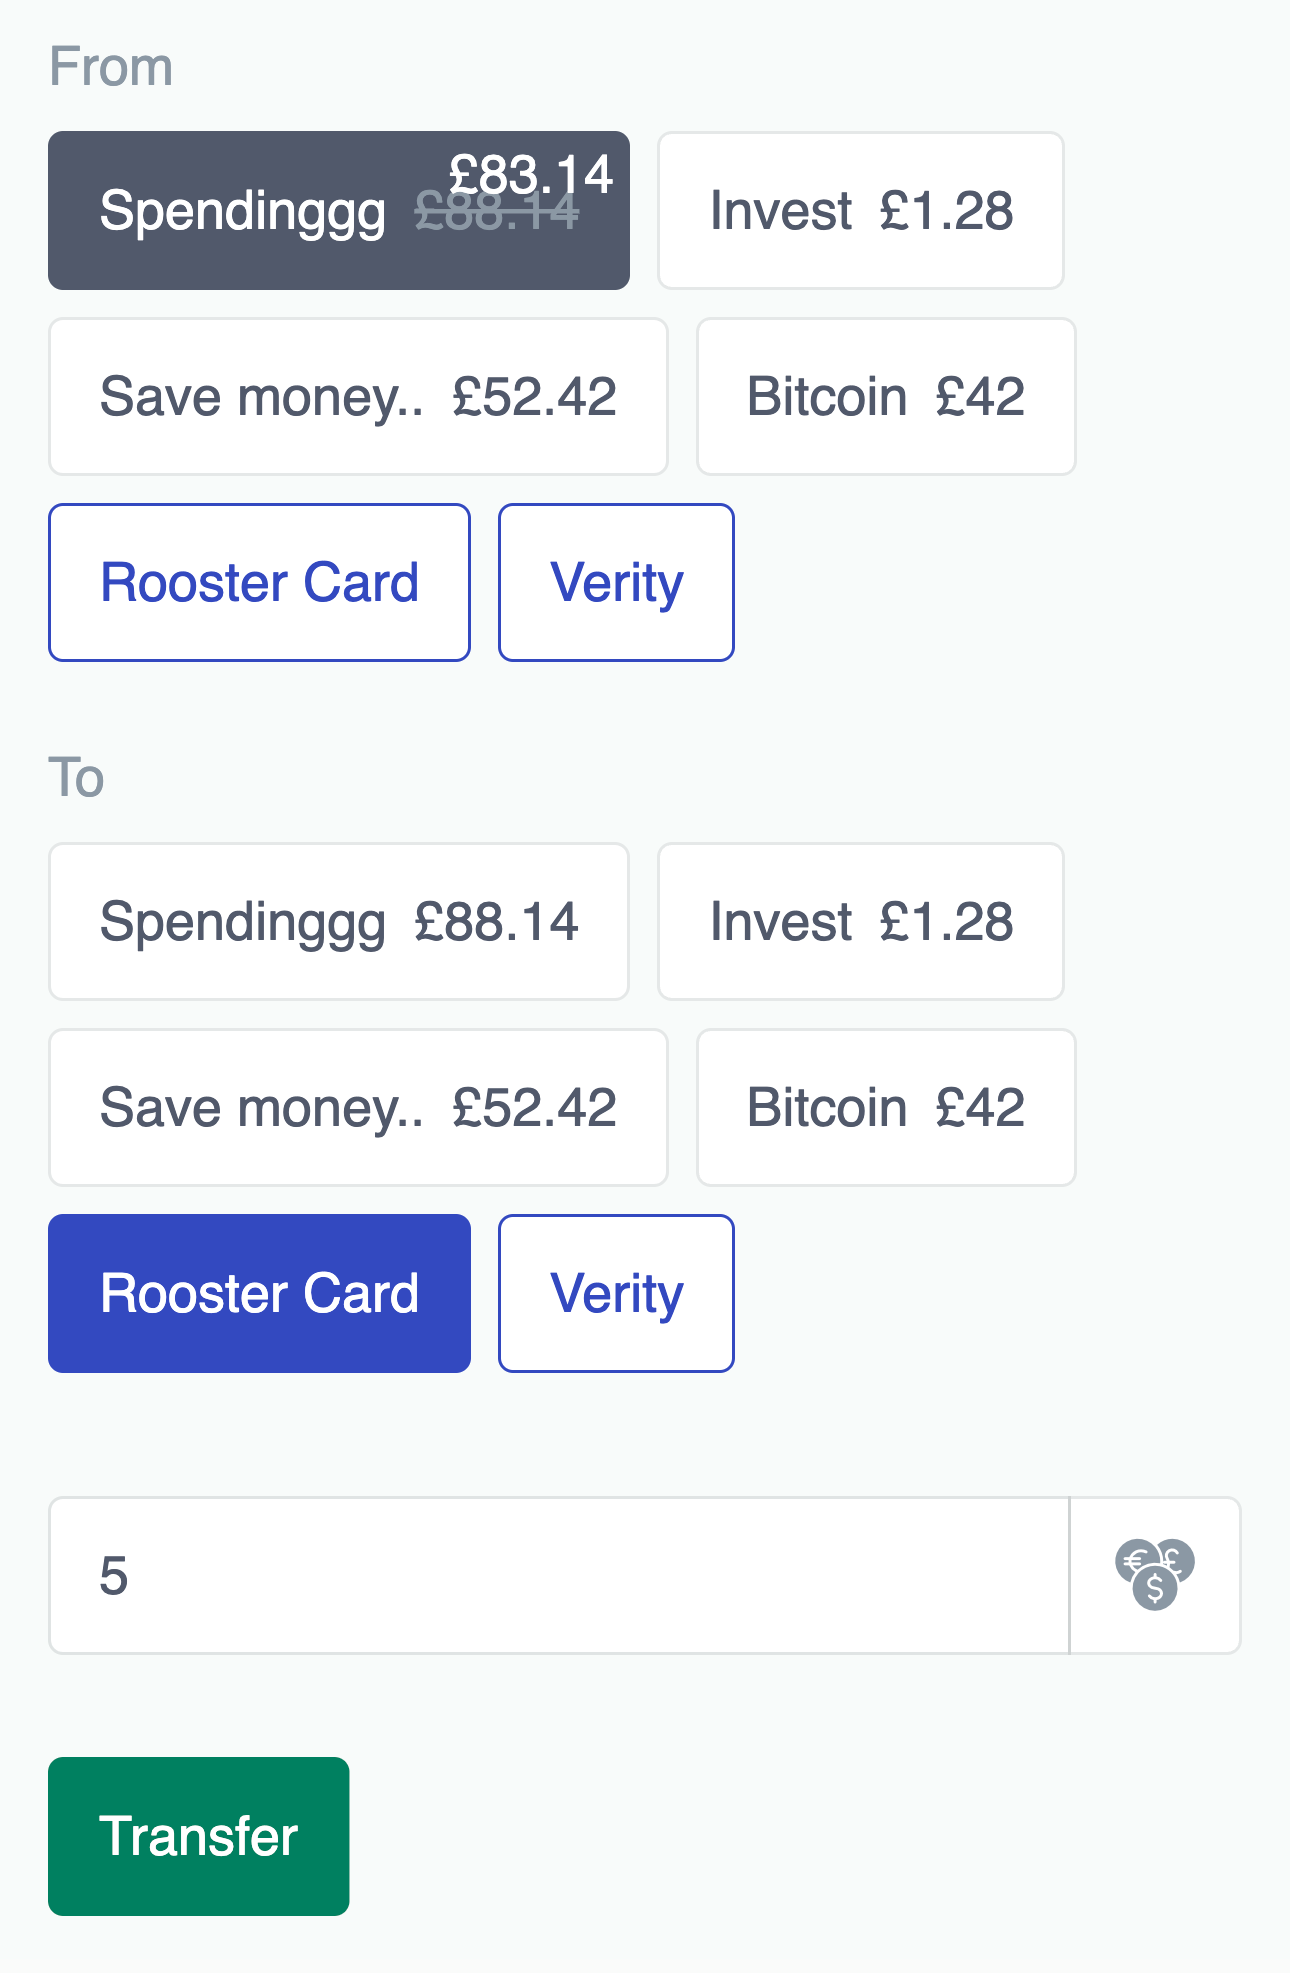Choose Verity as the To recipient

617,1294
